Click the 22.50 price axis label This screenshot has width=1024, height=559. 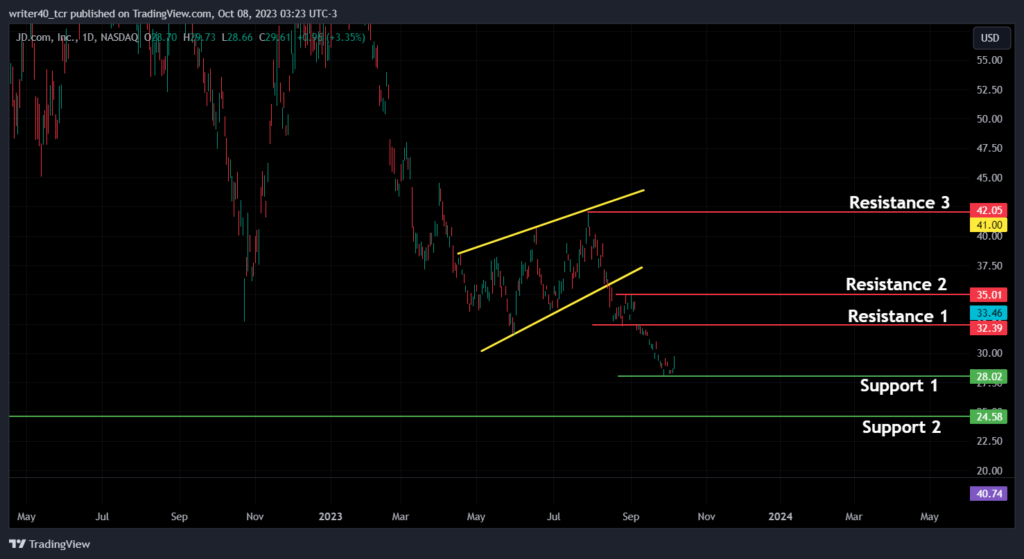pyautogui.click(x=989, y=441)
